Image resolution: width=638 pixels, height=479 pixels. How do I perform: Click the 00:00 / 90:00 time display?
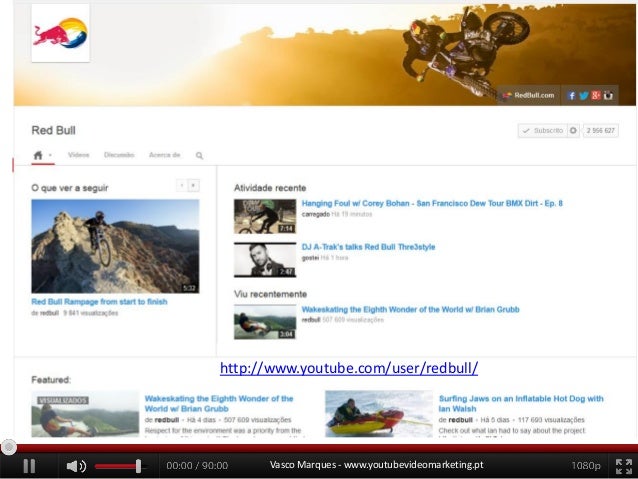click(x=197, y=466)
